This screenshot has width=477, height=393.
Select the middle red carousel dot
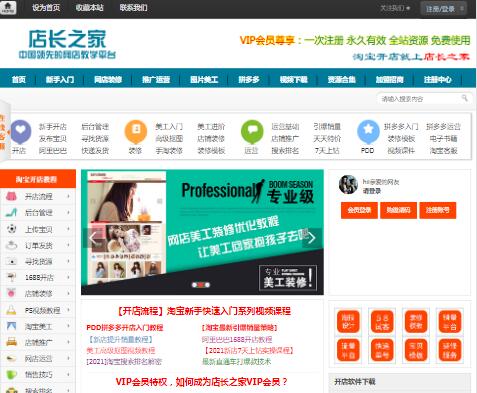click(201, 285)
